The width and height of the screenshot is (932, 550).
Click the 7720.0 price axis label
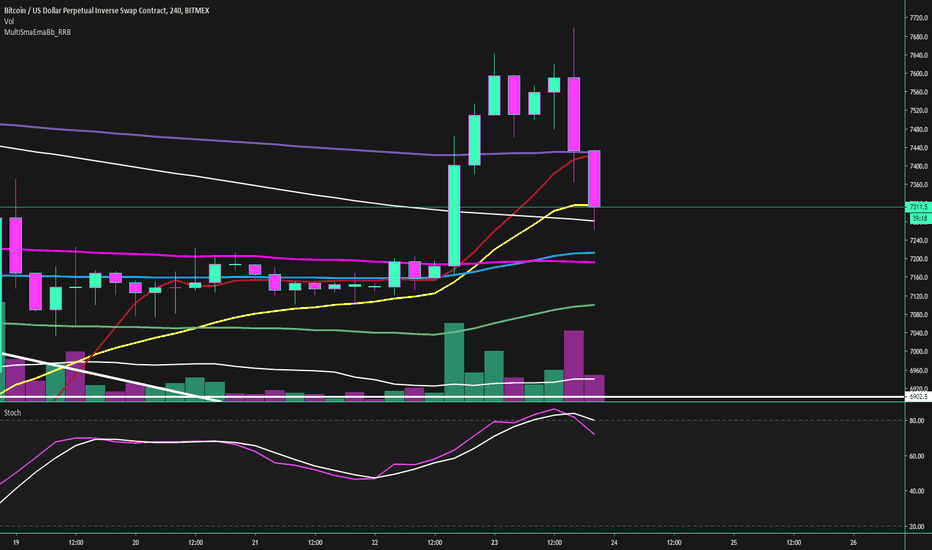[918, 18]
